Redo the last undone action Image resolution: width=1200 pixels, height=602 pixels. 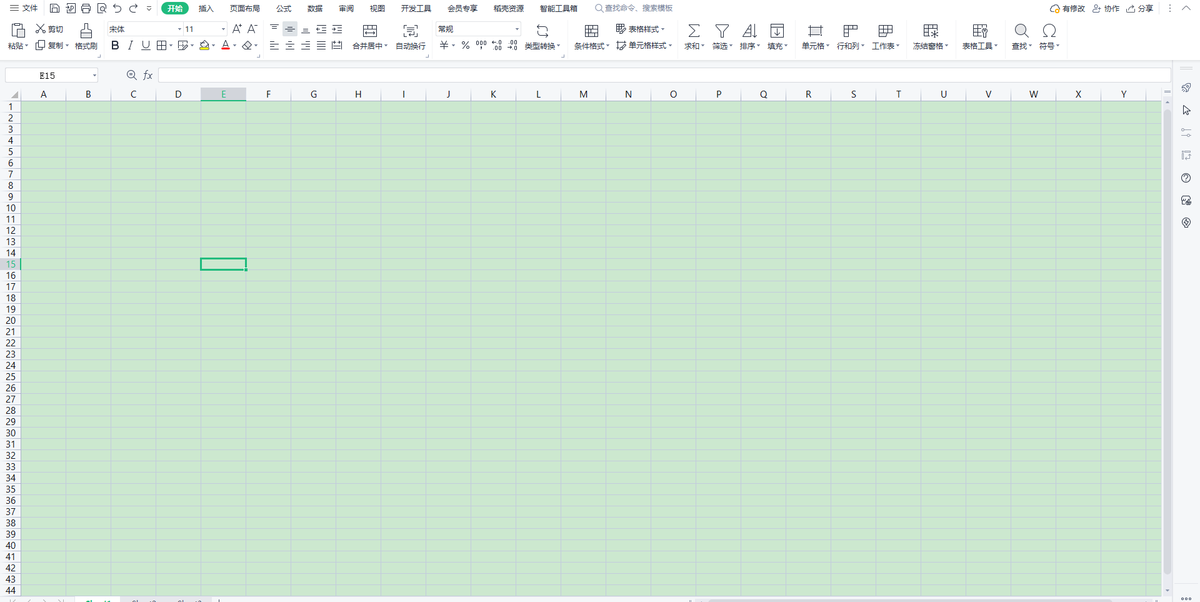coord(133,8)
